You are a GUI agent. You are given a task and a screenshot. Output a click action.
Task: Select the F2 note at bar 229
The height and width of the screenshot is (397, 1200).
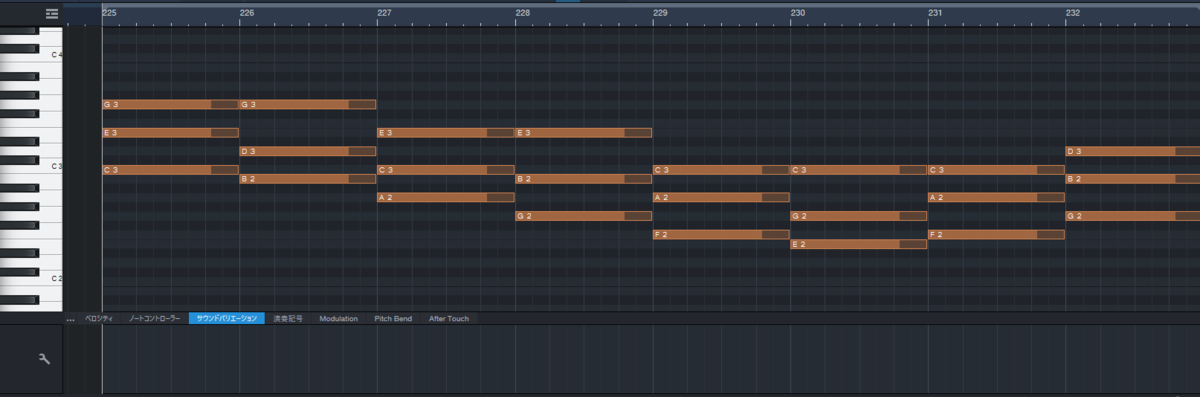[721, 235]
